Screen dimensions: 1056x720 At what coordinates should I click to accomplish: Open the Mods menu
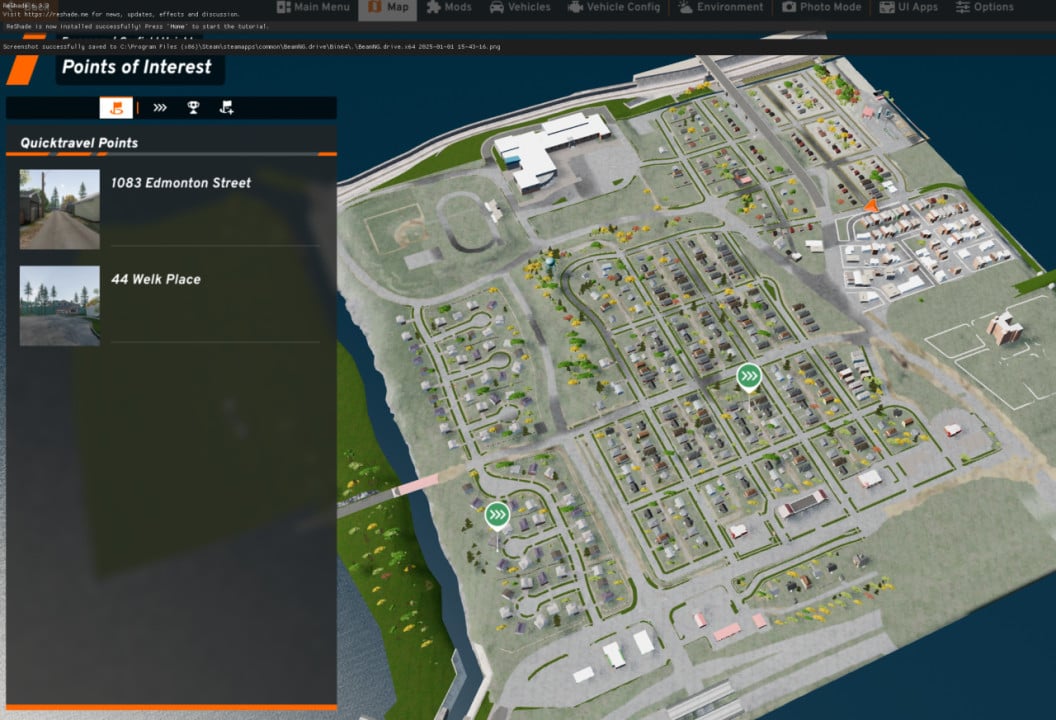(x=449, y=7)
